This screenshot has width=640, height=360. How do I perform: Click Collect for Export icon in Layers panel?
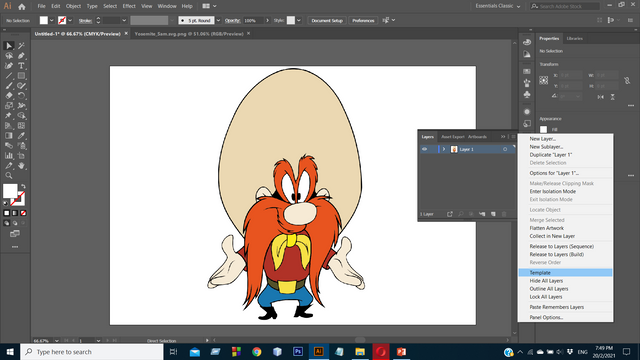click(450, 214)
